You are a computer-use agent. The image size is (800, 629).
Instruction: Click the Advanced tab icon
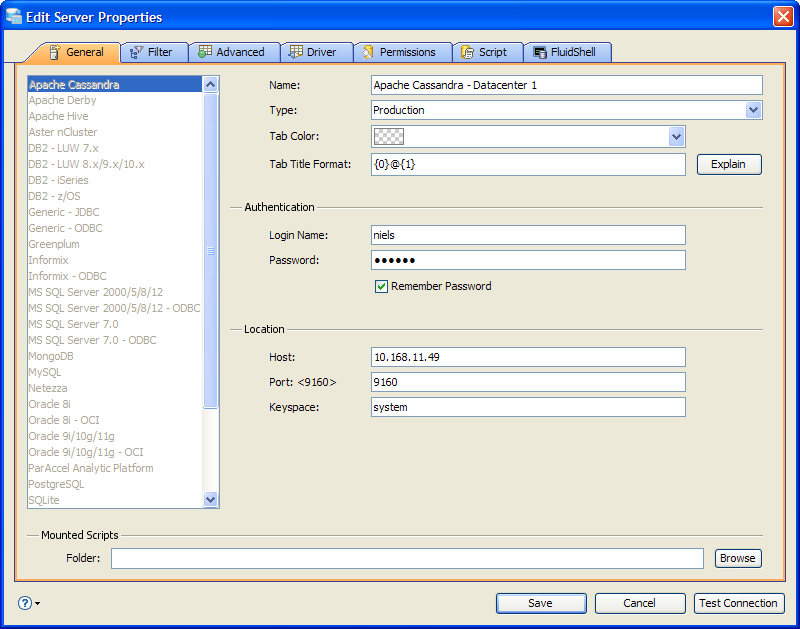pos(205,52)
